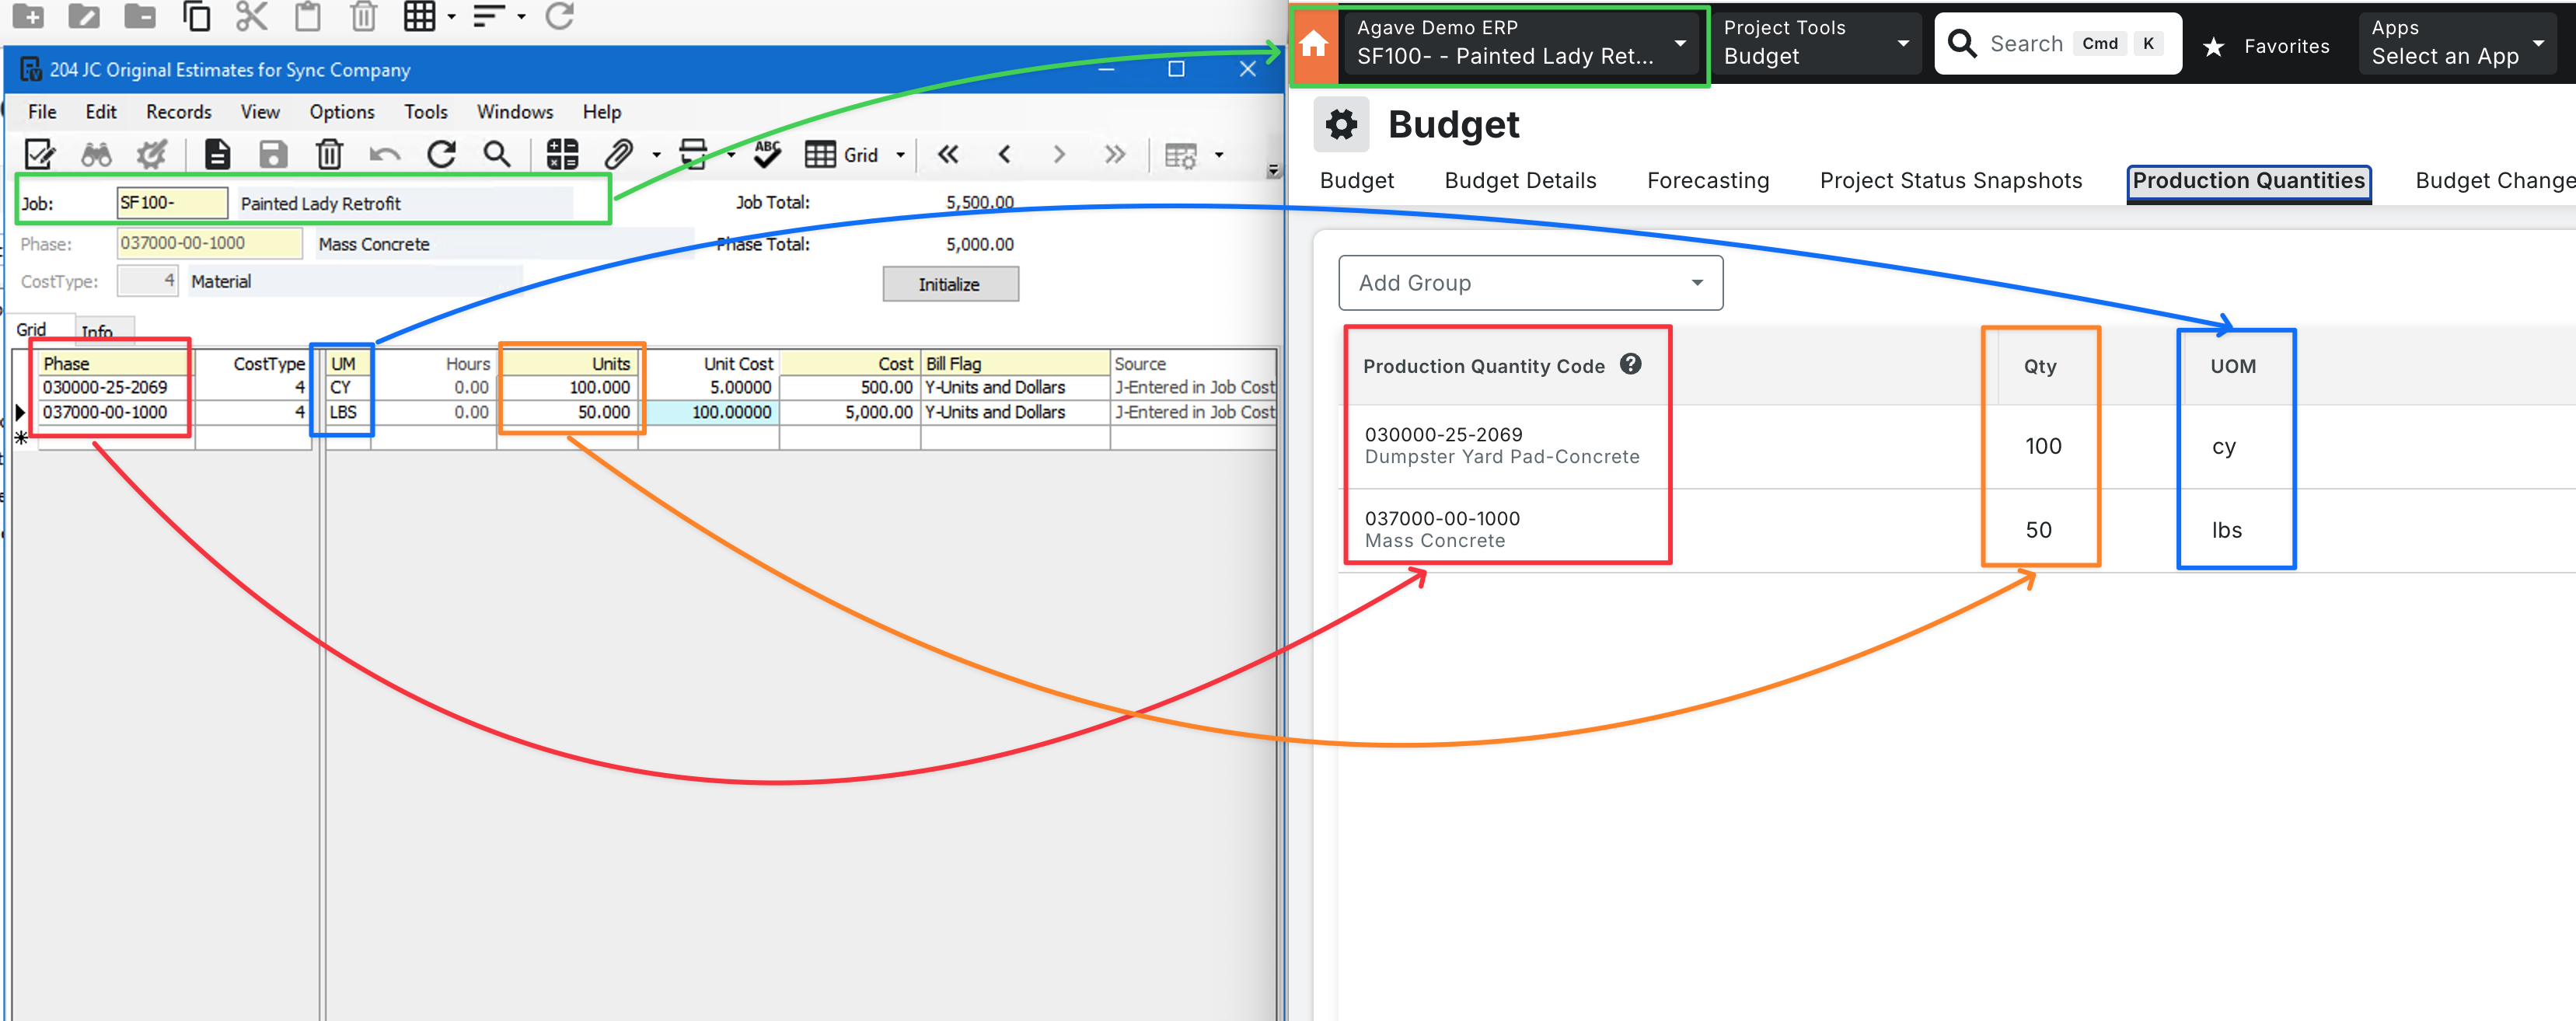Switch to the Info tab
The height and width of the screenshot is (1021, 2576).
pyautogui.click(x=97, y=331)
